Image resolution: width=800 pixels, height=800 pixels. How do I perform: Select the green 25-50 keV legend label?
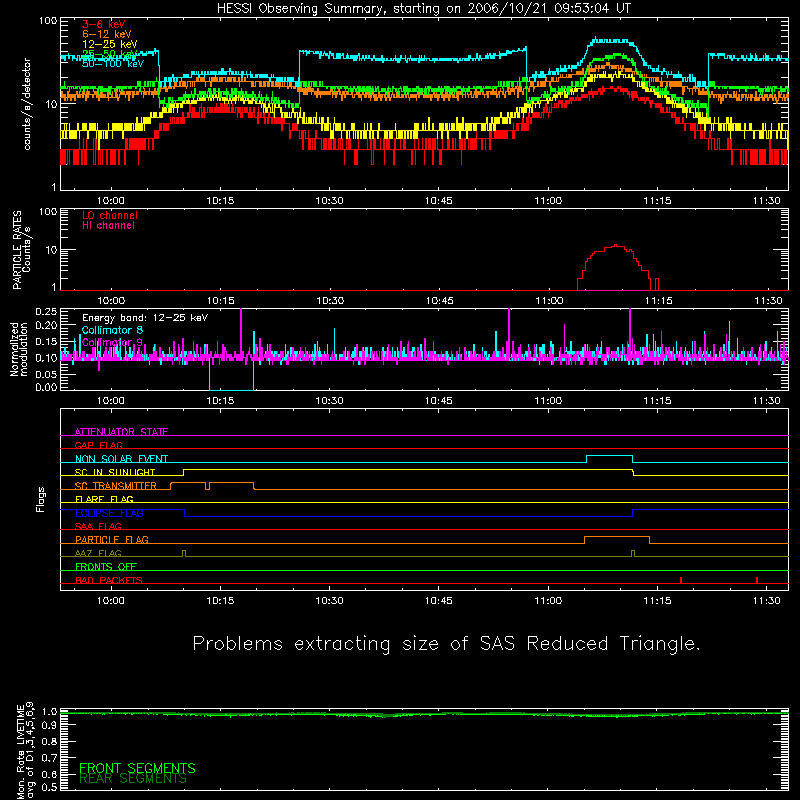(110, 54)
